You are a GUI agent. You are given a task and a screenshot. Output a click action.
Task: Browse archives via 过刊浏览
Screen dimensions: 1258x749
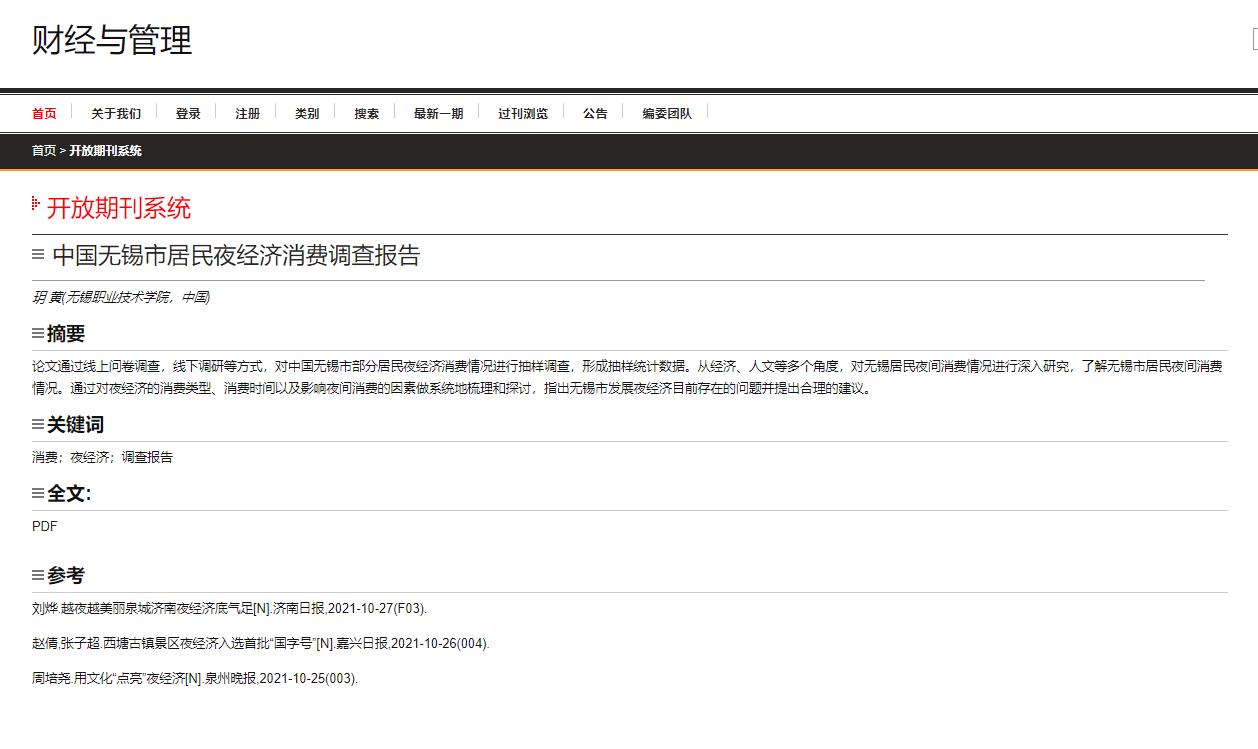tap(523, 113)
